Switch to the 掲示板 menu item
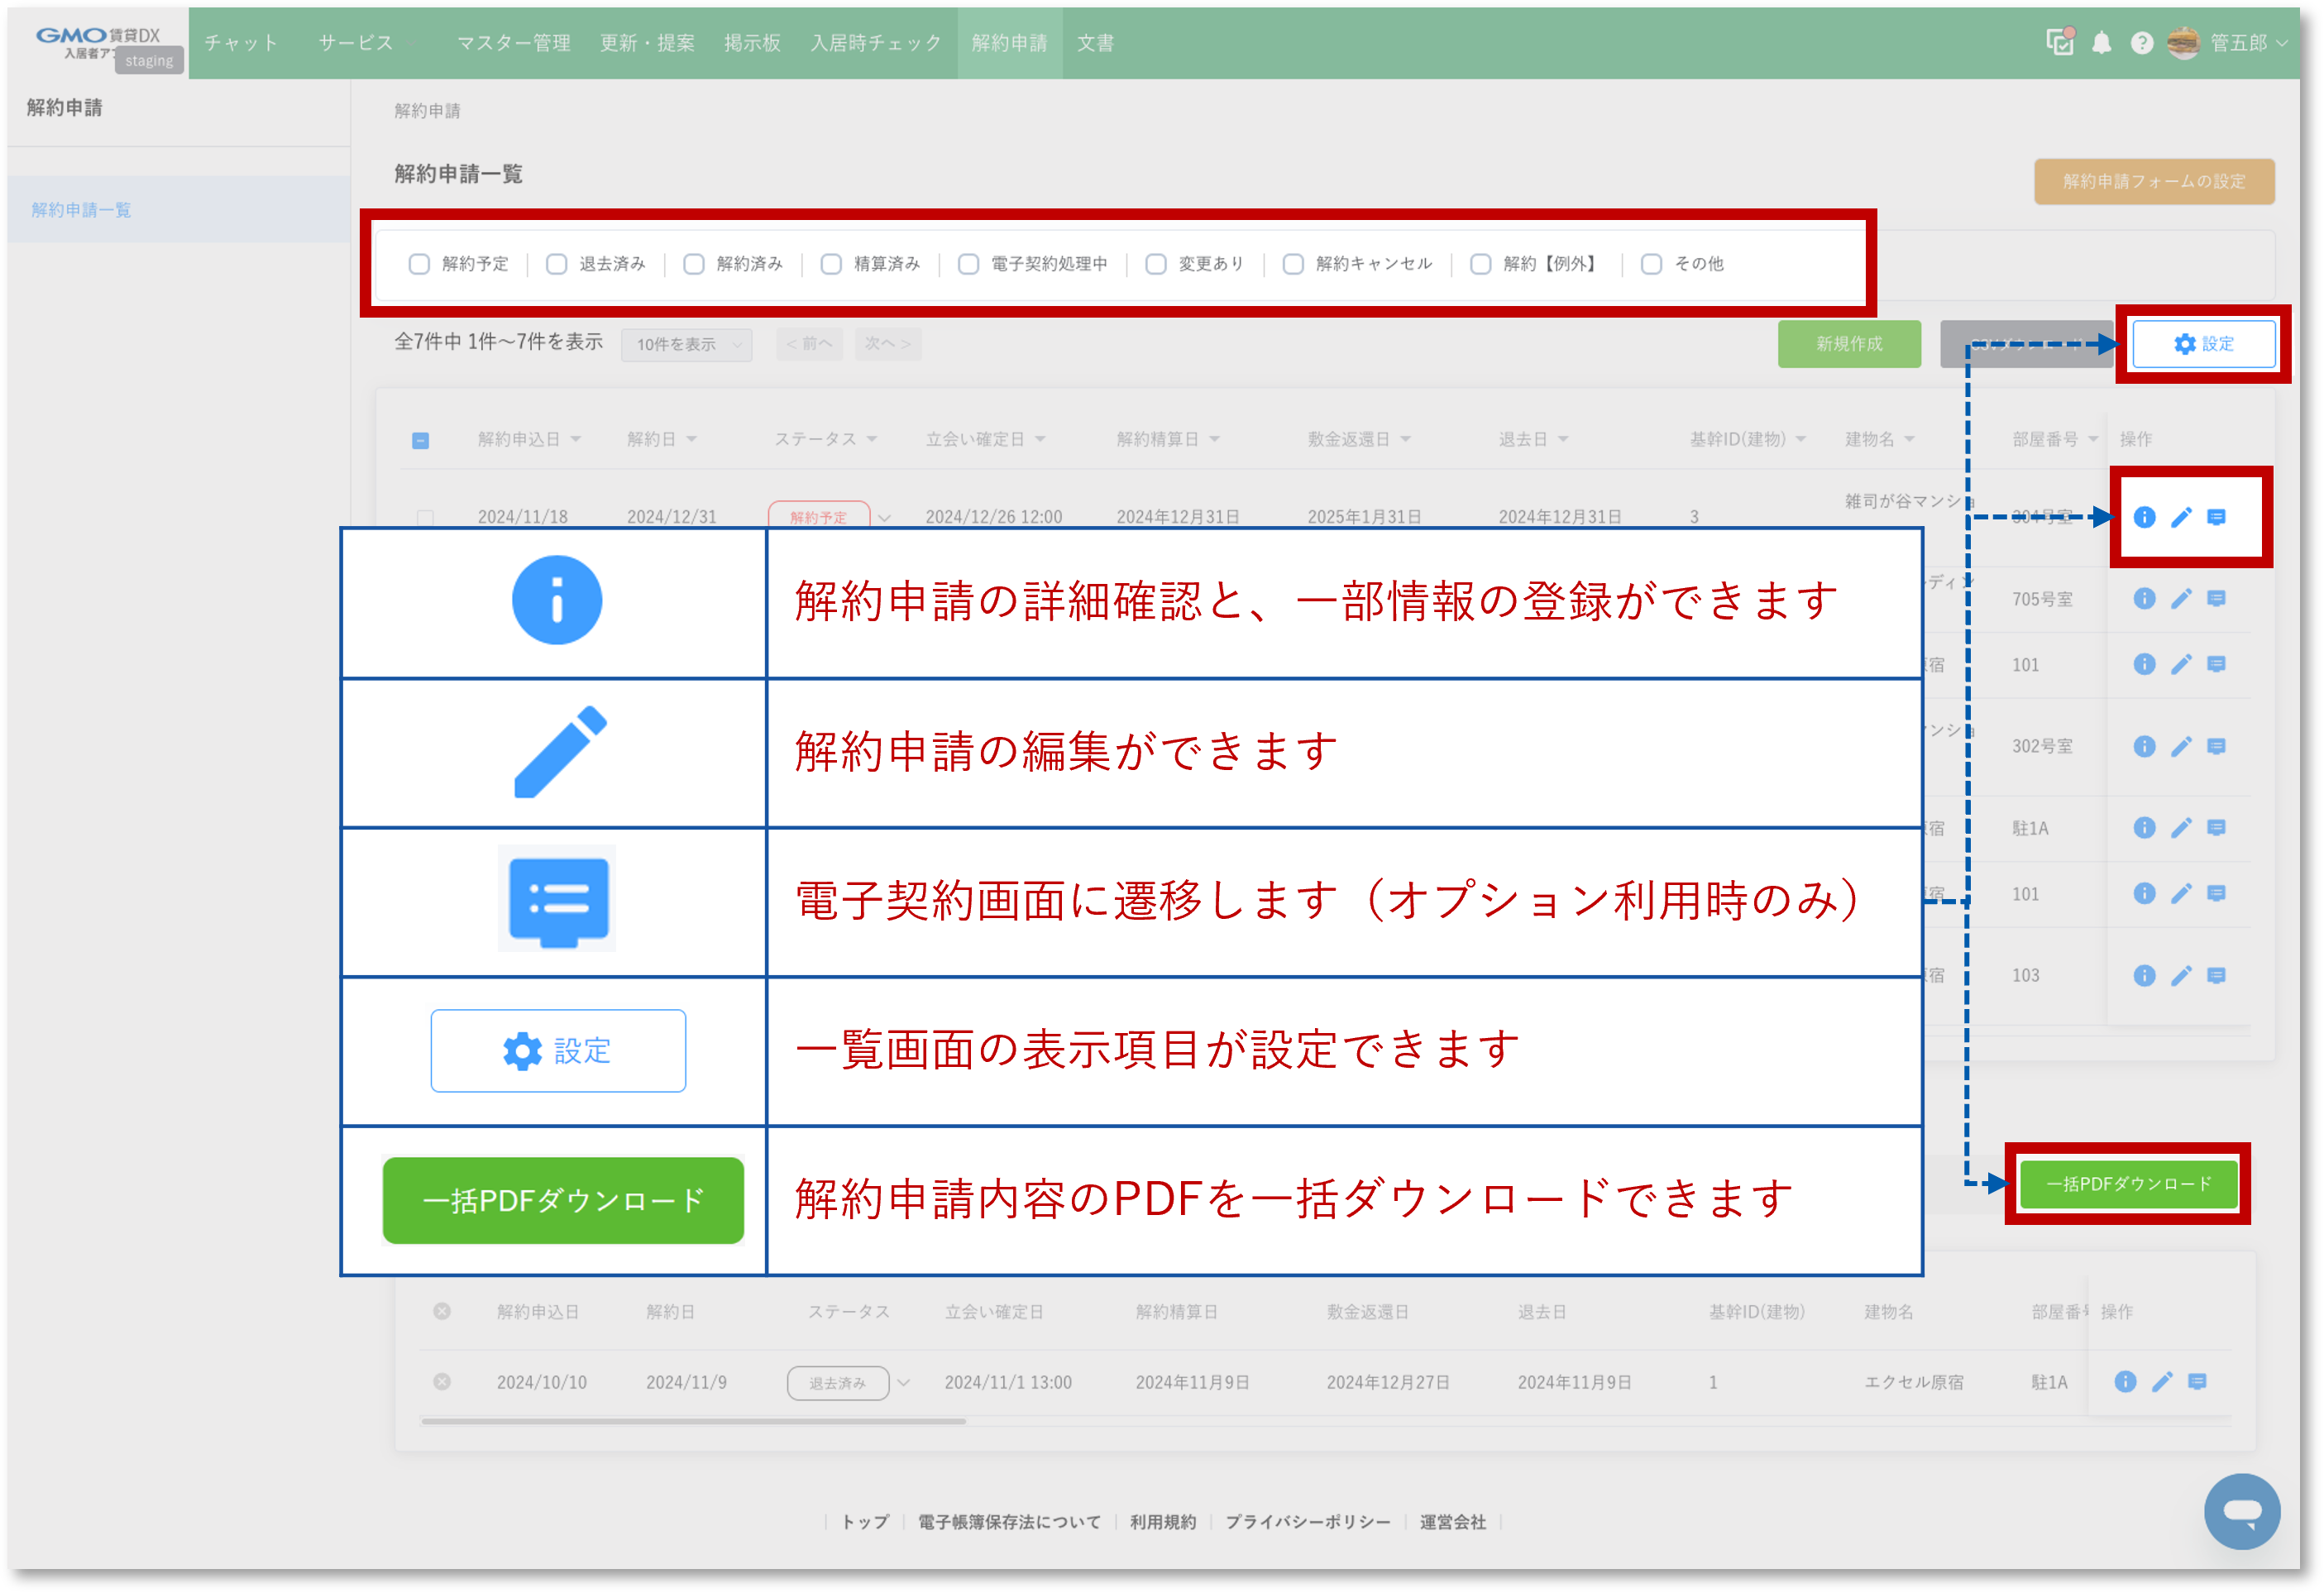Viewport: 2324px width, 1593px height. click(752, 43)
